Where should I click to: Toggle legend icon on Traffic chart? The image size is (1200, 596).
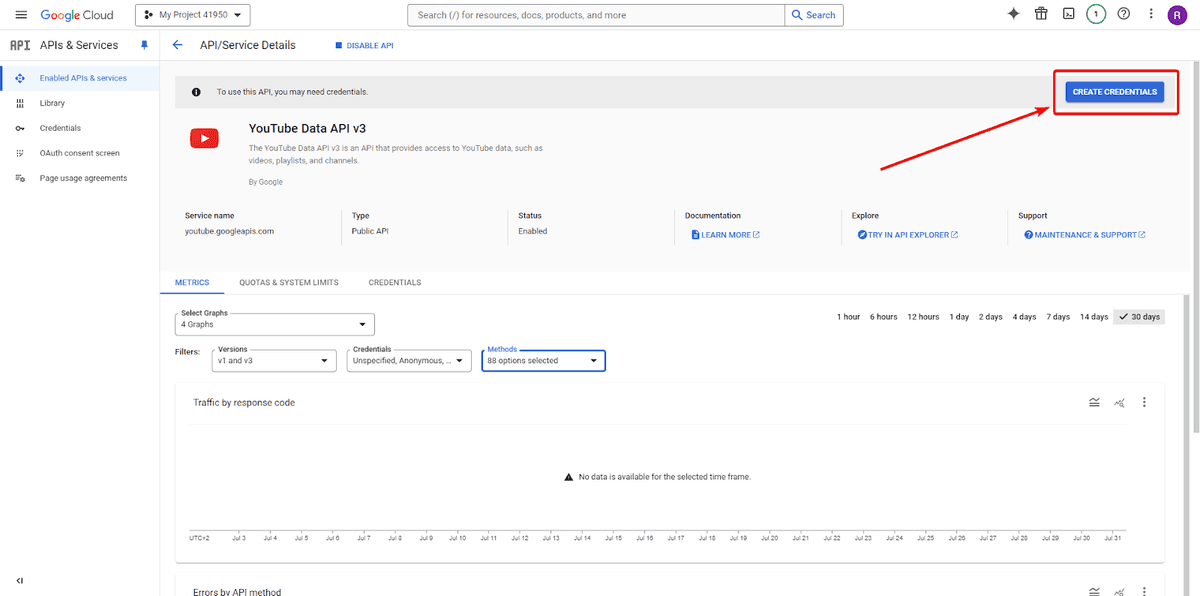coord(1094,402)
